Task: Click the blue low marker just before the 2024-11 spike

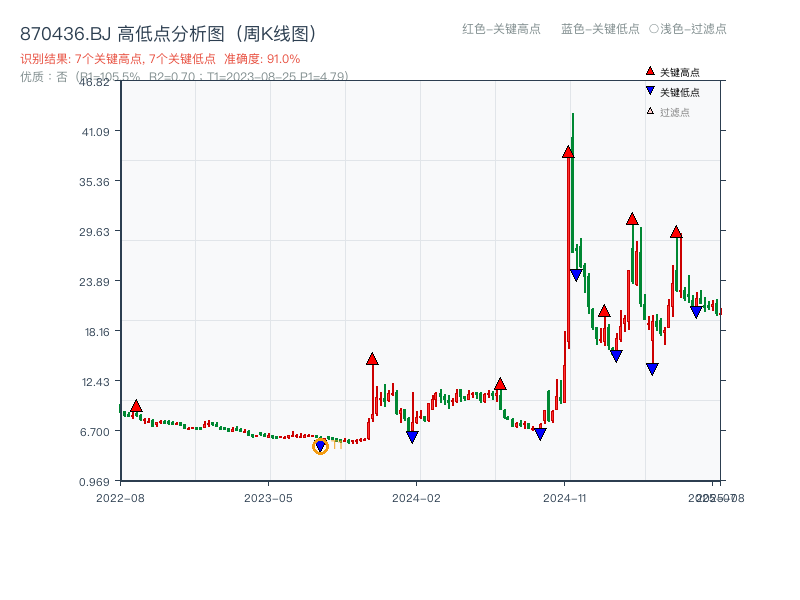Action: point(540,434)
